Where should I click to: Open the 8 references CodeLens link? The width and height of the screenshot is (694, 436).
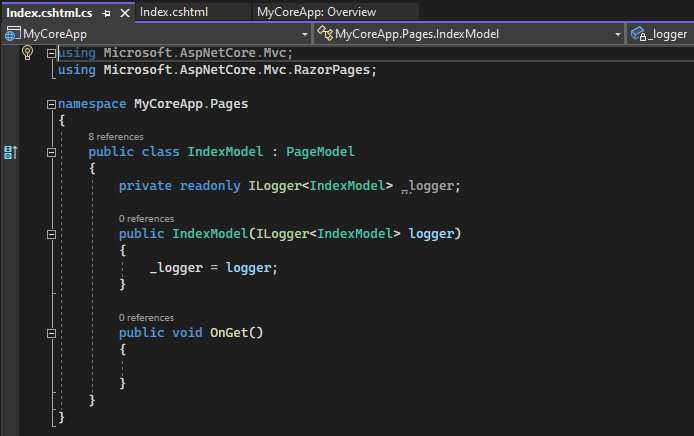(x=116, y=137)
